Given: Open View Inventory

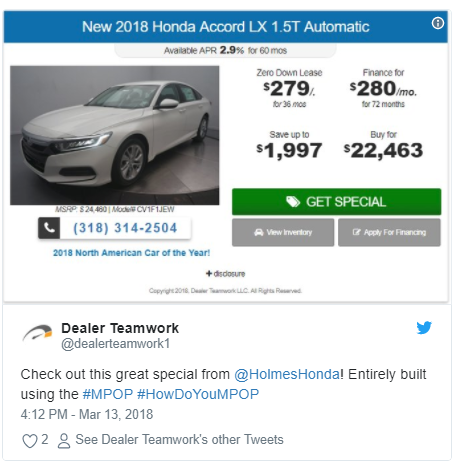Looking at the screenshot, I should [283, 232].
